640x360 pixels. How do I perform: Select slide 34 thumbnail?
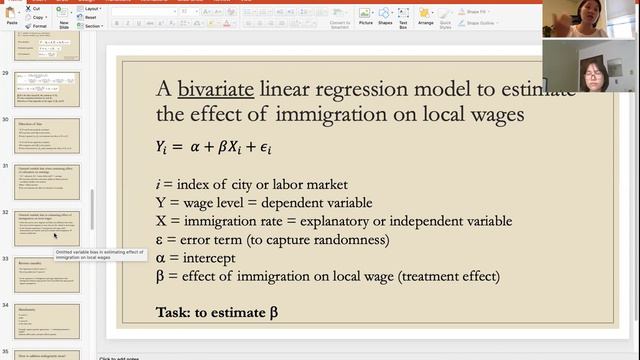(x=47, y=321)
